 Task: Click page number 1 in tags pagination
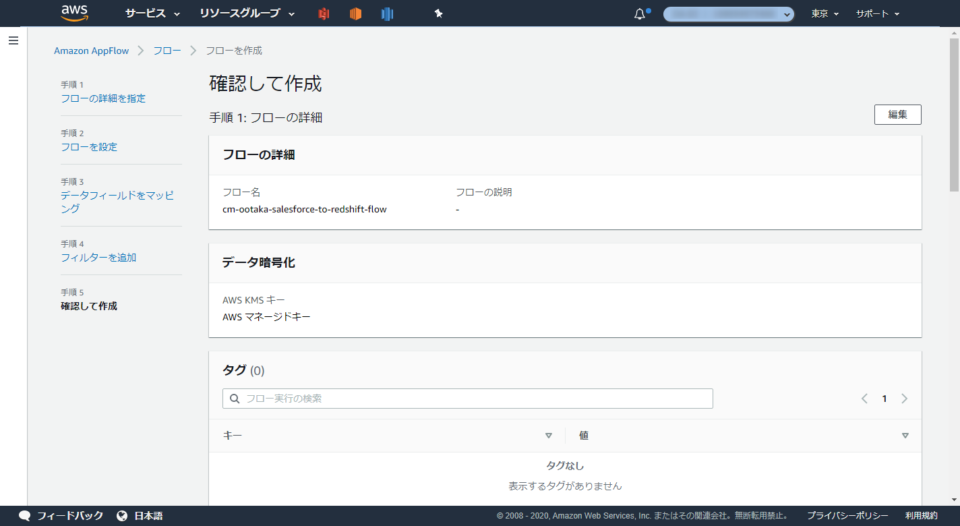click(x=884, y=399)
